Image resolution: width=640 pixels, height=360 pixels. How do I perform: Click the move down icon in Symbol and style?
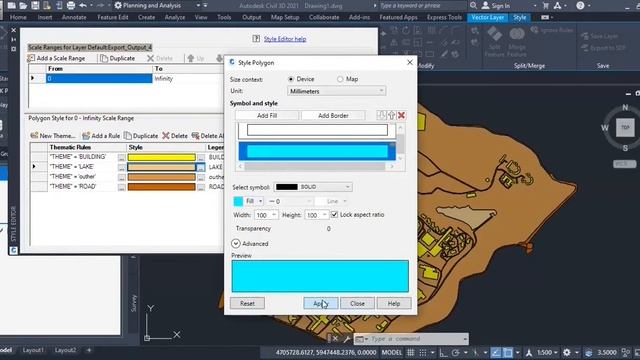click(x=381, y=115)
